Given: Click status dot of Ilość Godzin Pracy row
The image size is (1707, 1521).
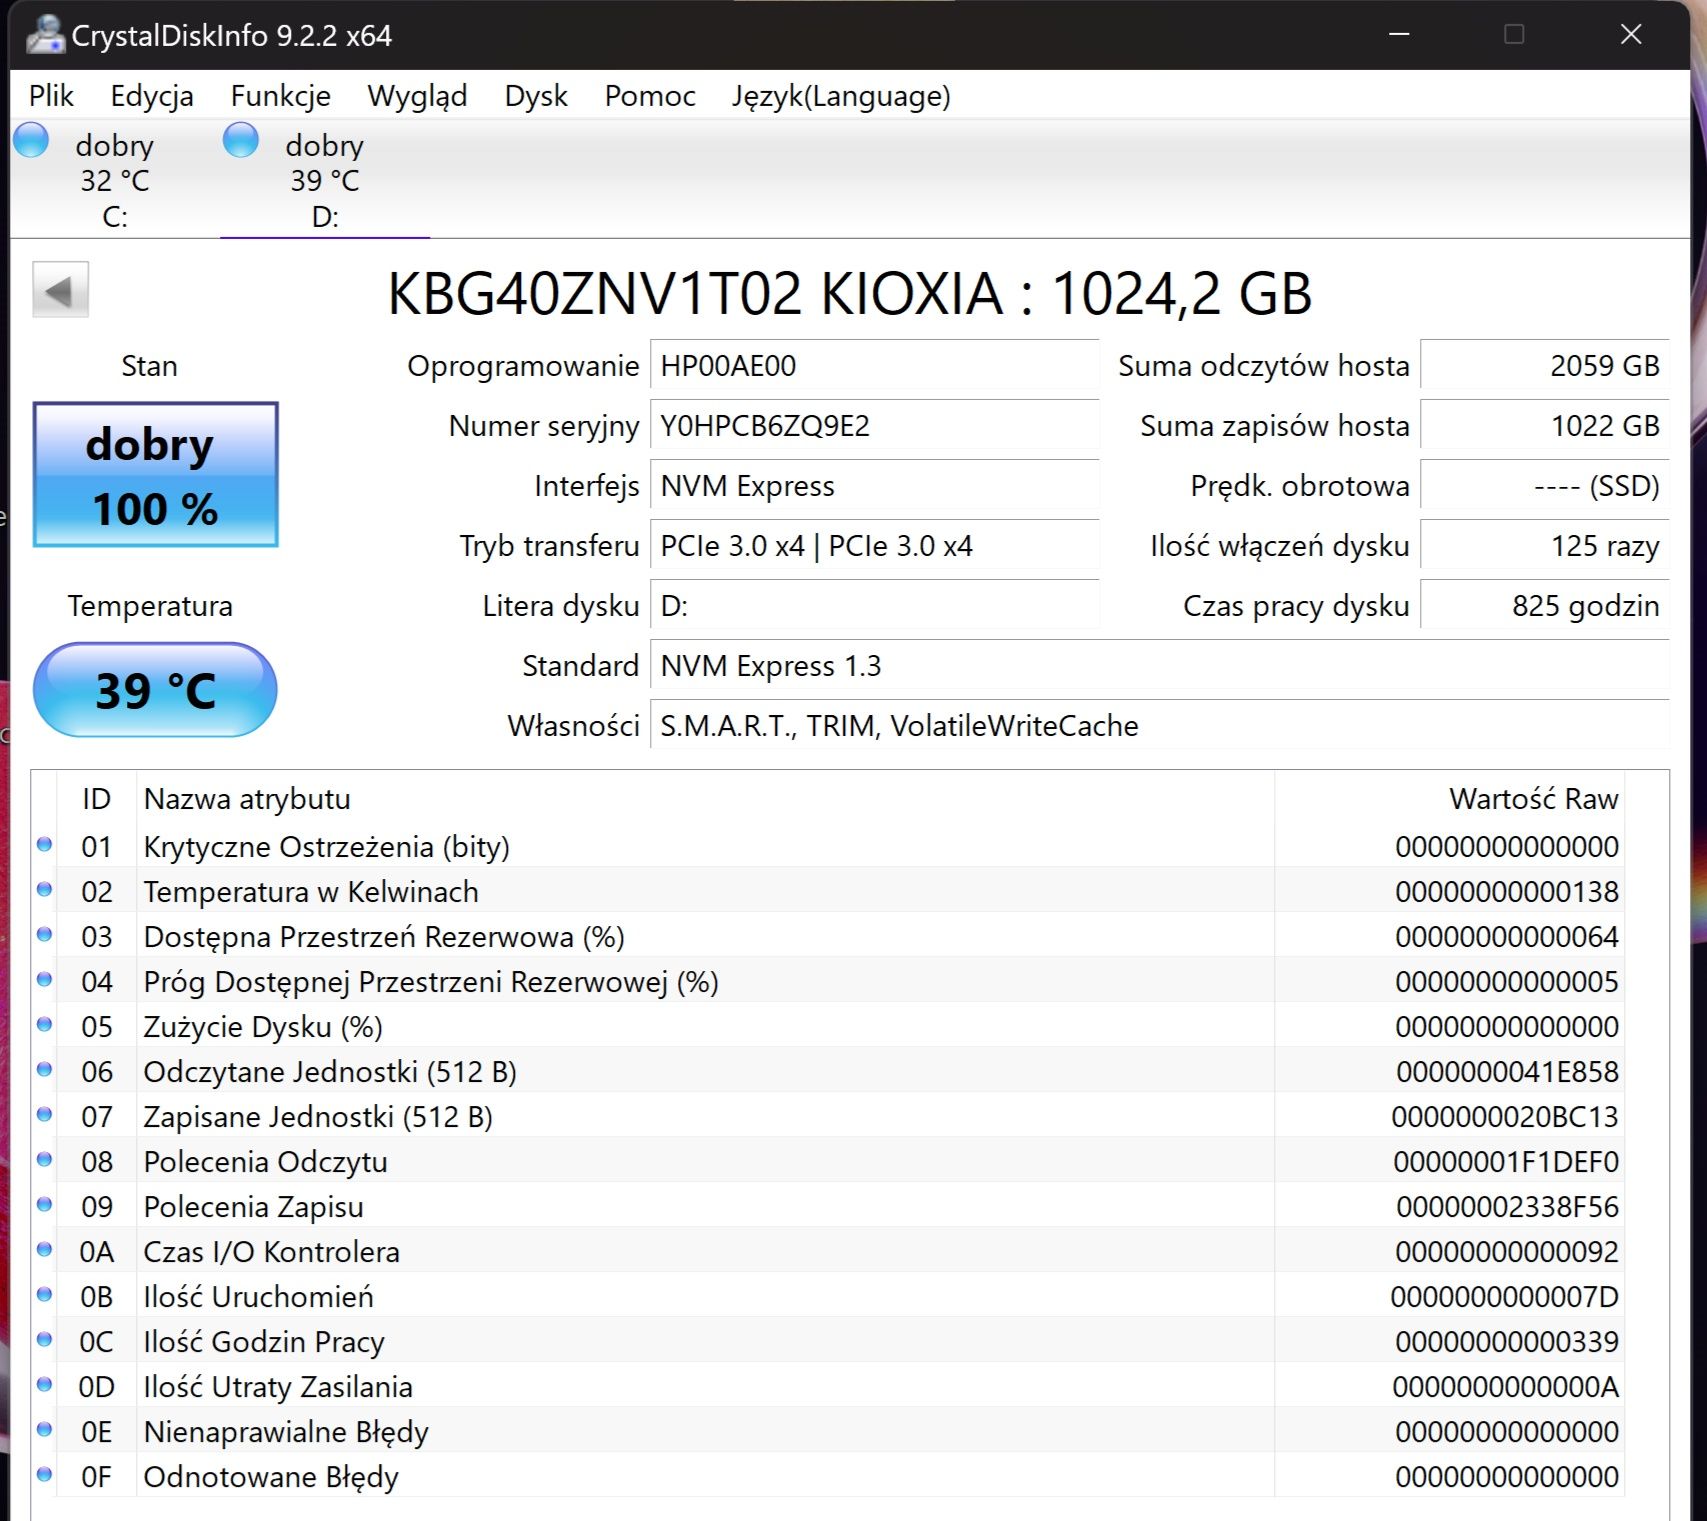Looking at the screenshot, I should tap(44, 1340).
